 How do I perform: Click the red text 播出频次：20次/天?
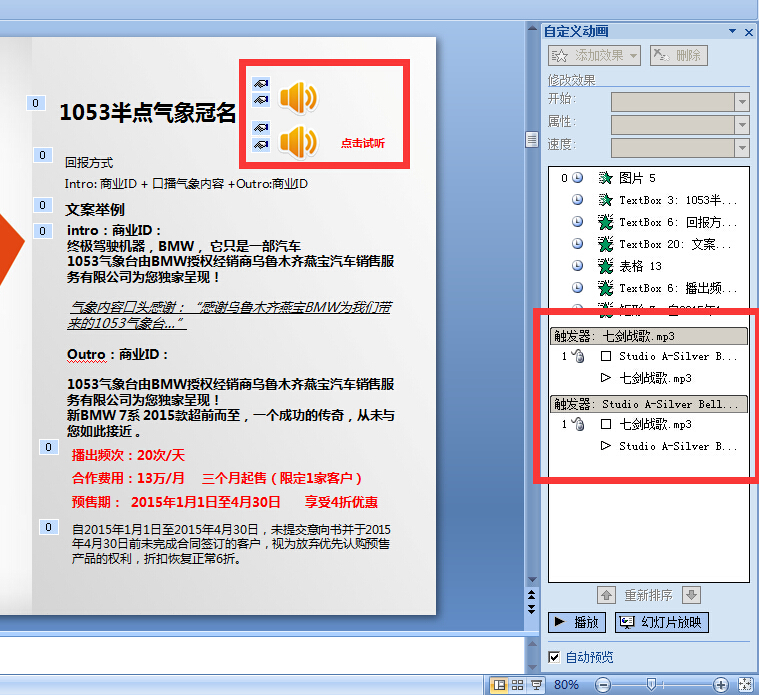(128, 455)
